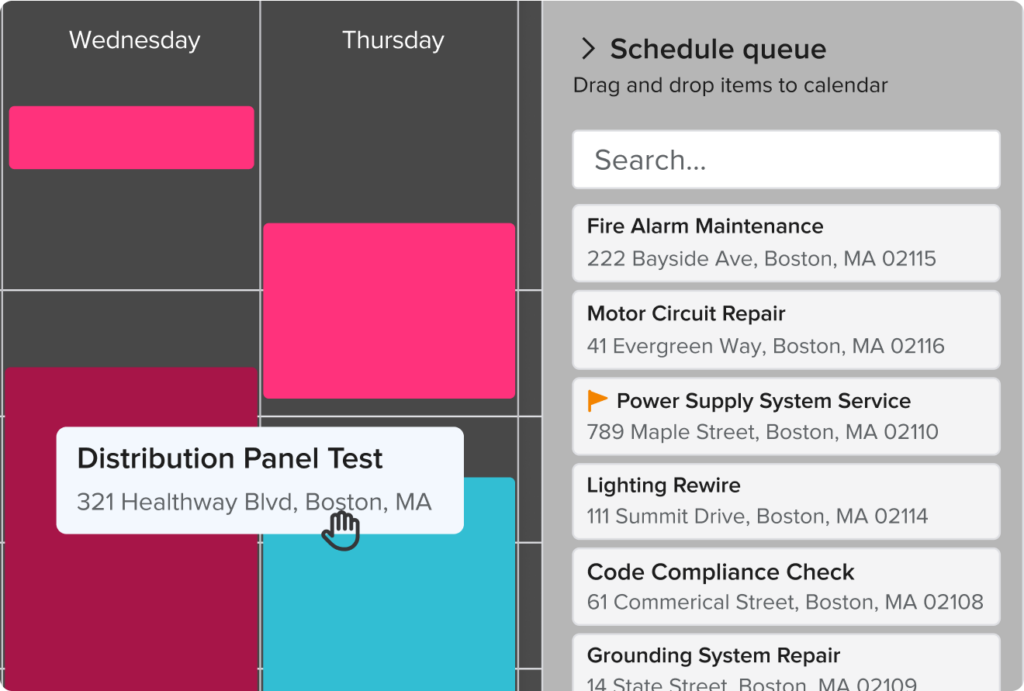This screenshot has width=1024, height=691.
Task: Open the Distribution Panel Test event details
Action: (x=230, y=458)
